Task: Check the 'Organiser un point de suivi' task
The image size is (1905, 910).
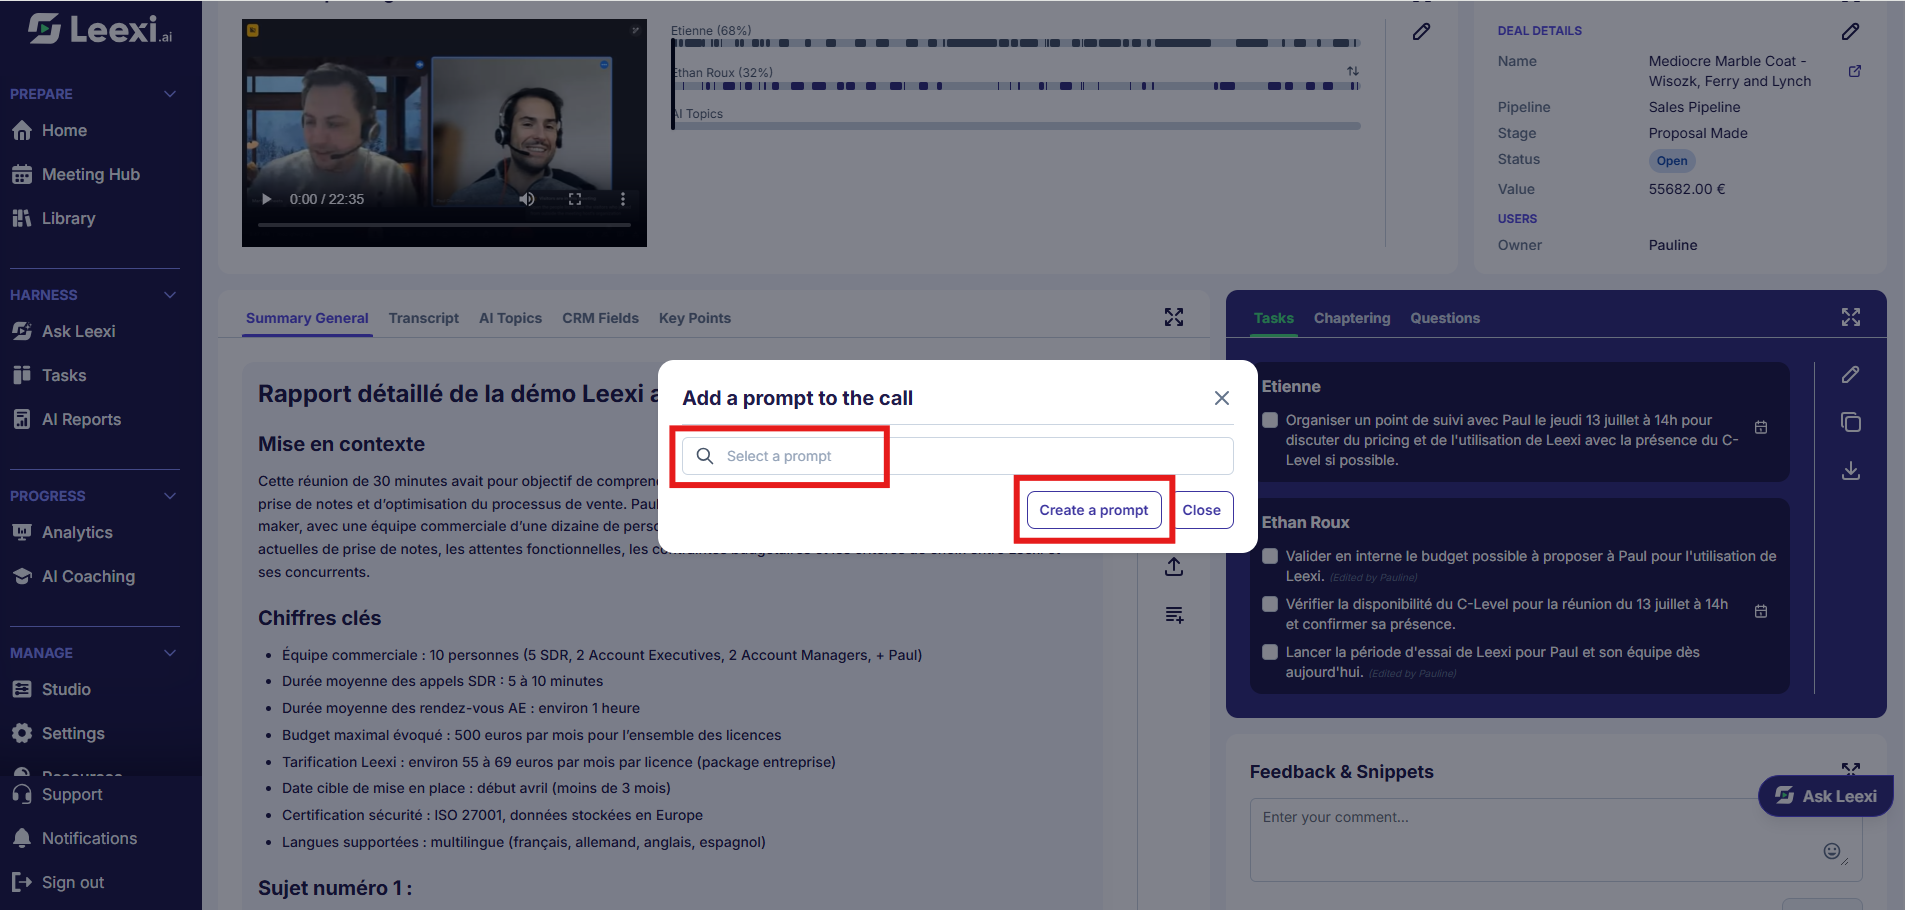Action: 1270,420
